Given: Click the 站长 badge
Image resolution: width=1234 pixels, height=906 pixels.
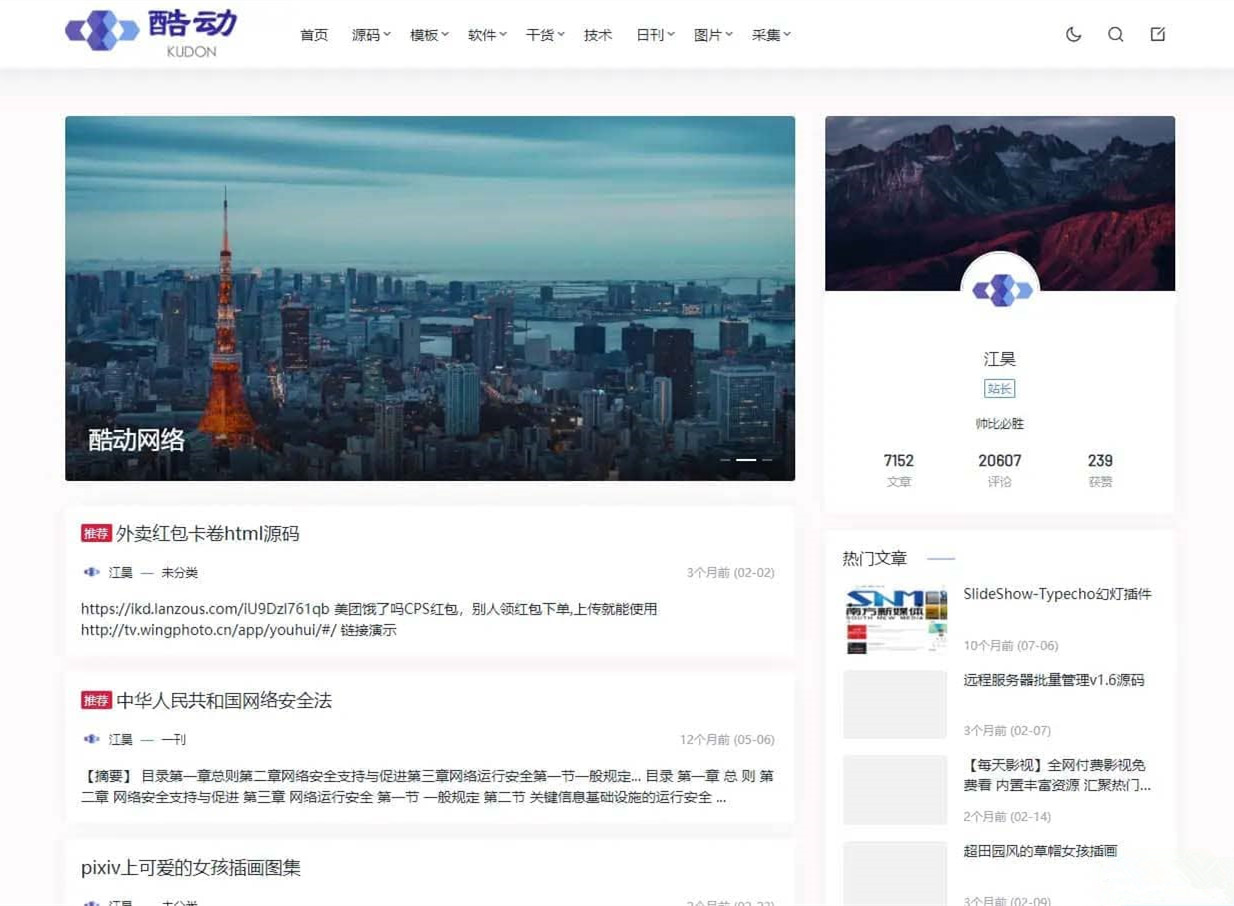Looking at the screenshot, I should (1000, 389).
